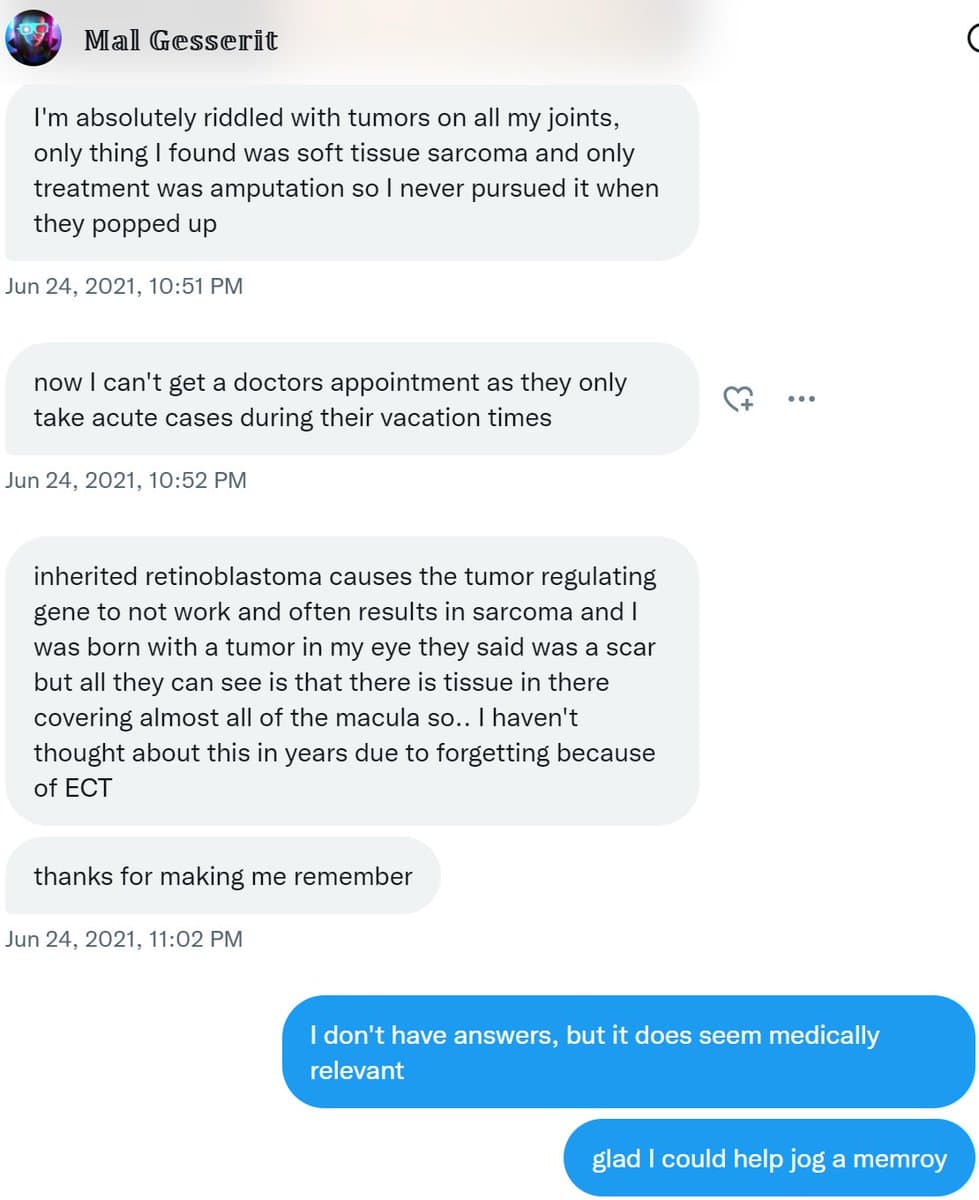Select the "inherited retinoblastoma" message bubble

pos(350,681)
